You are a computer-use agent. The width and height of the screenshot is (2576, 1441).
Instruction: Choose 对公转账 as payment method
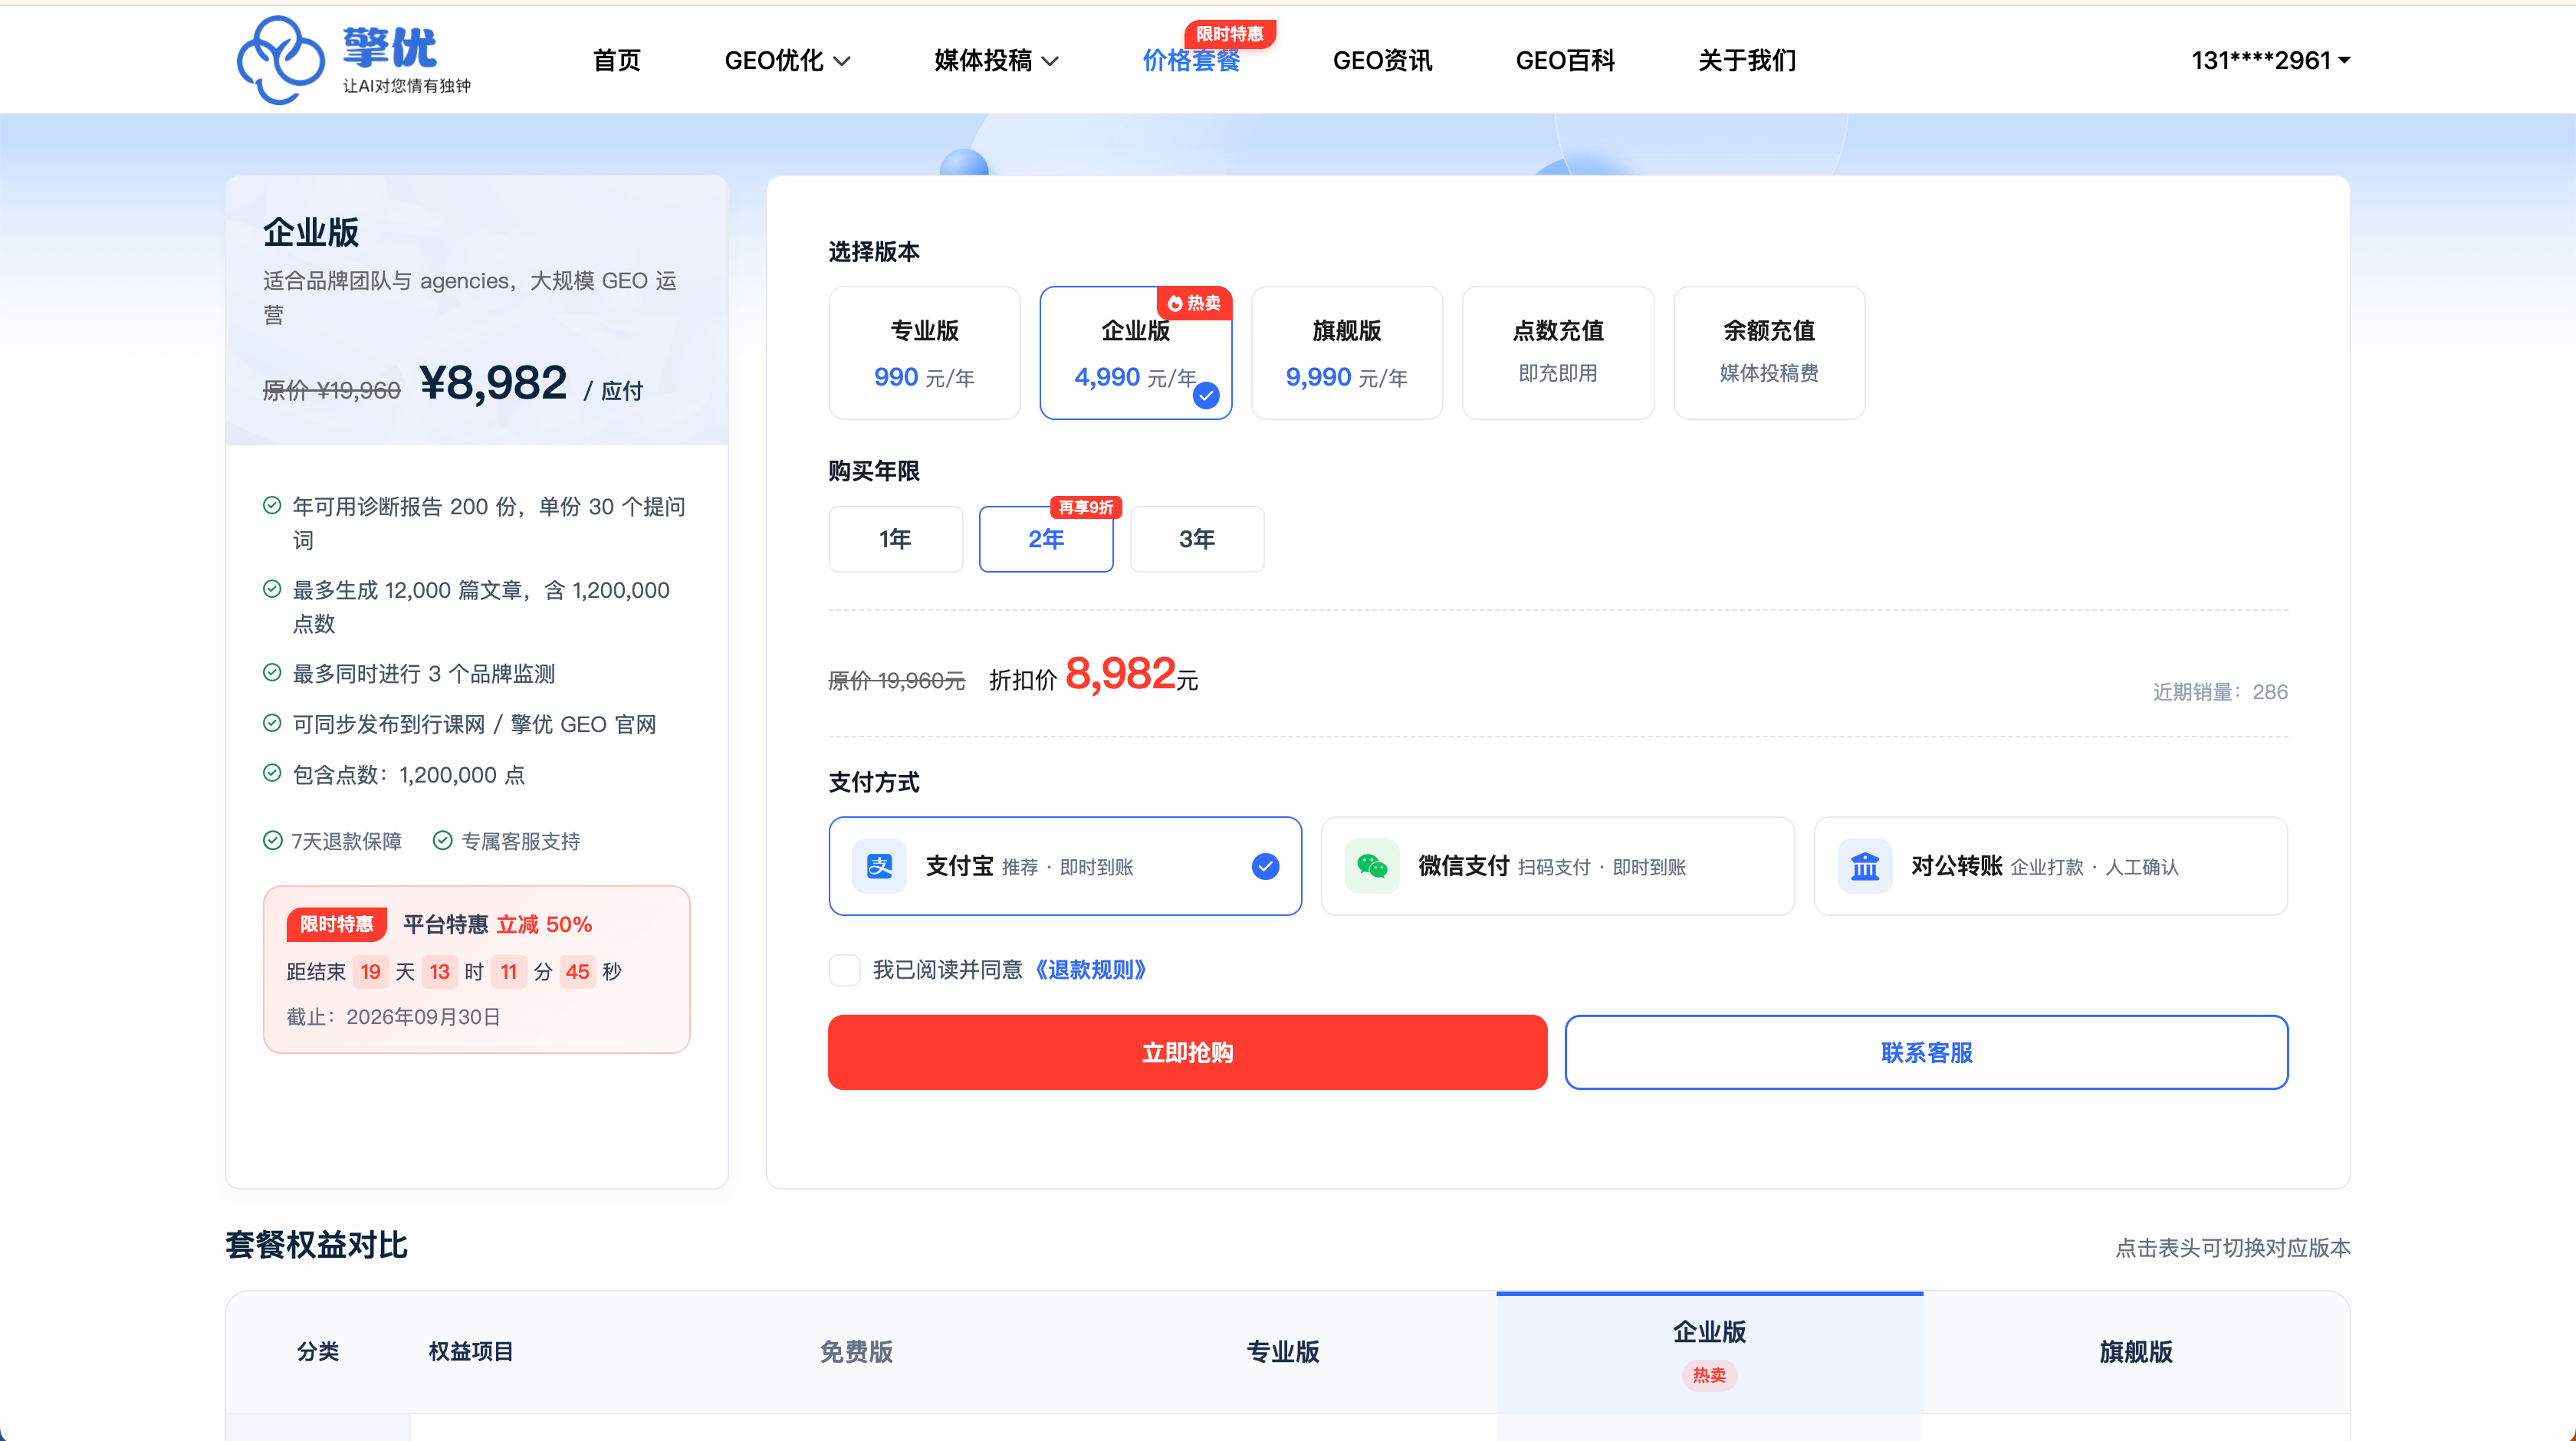(2051, 866)
